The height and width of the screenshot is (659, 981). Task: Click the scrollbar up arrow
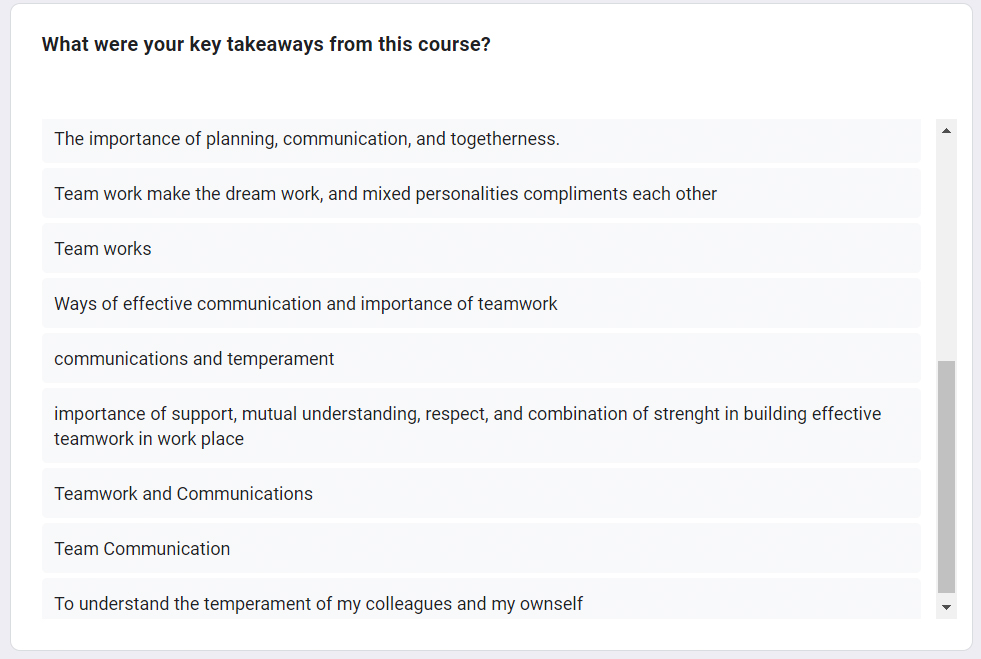(x=946, y=130)
